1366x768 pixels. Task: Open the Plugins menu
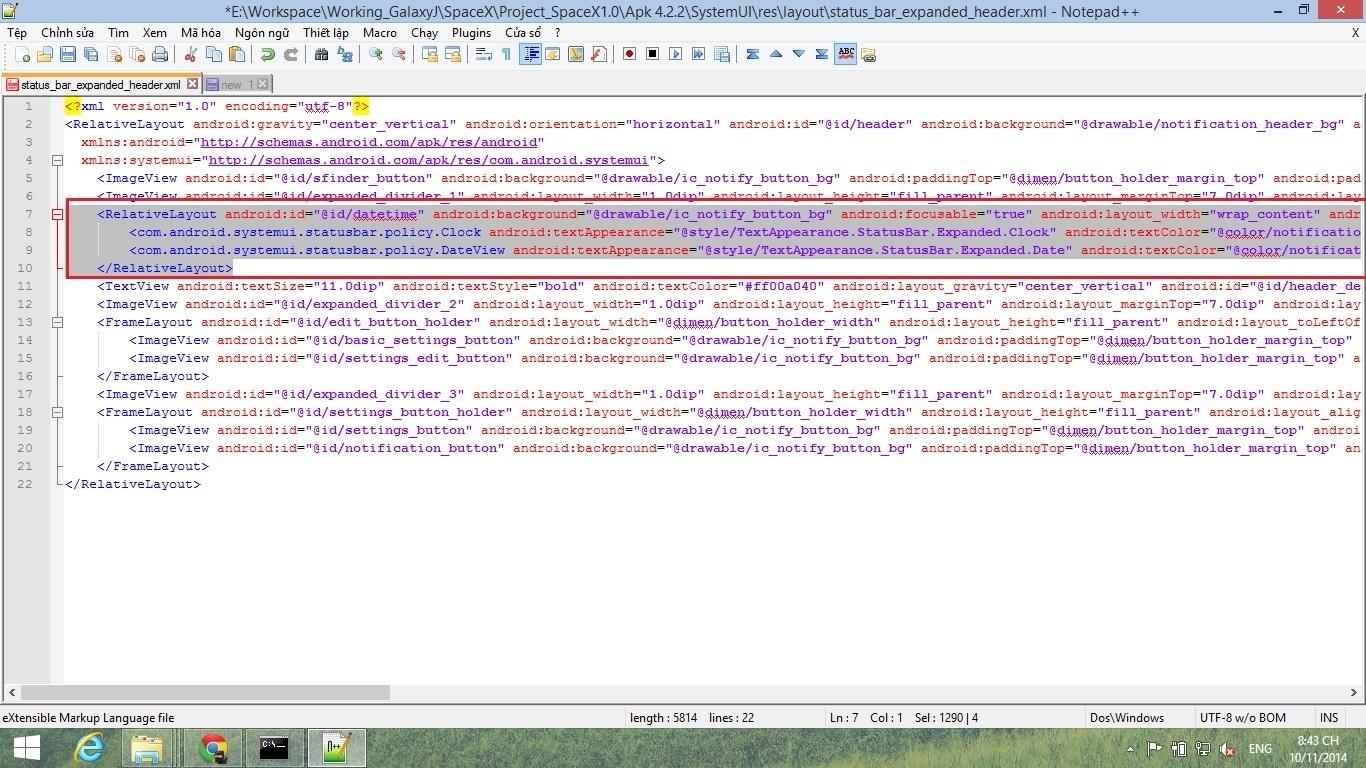[x=471, y=32]
